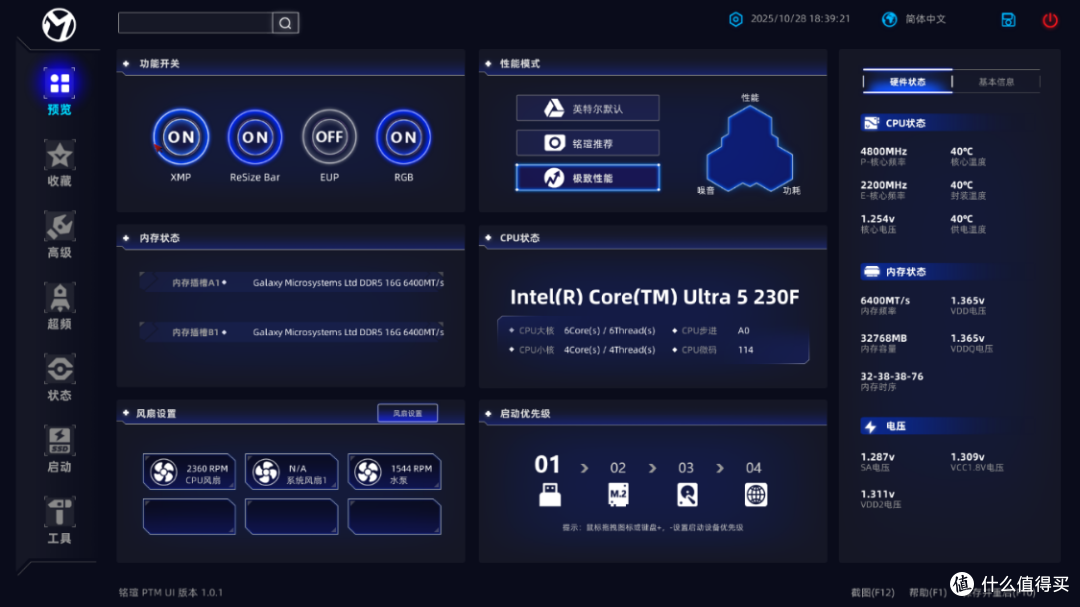Click the save floppy disk icon
The image size is (1080, 607).
tap(1008, 20)
